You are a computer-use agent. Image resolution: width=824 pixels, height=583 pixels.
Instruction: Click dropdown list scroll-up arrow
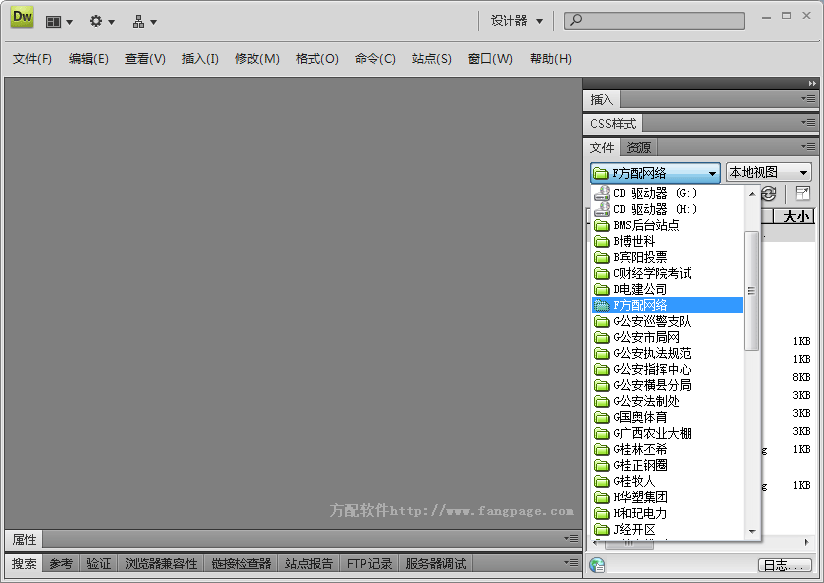coord(752,194)
